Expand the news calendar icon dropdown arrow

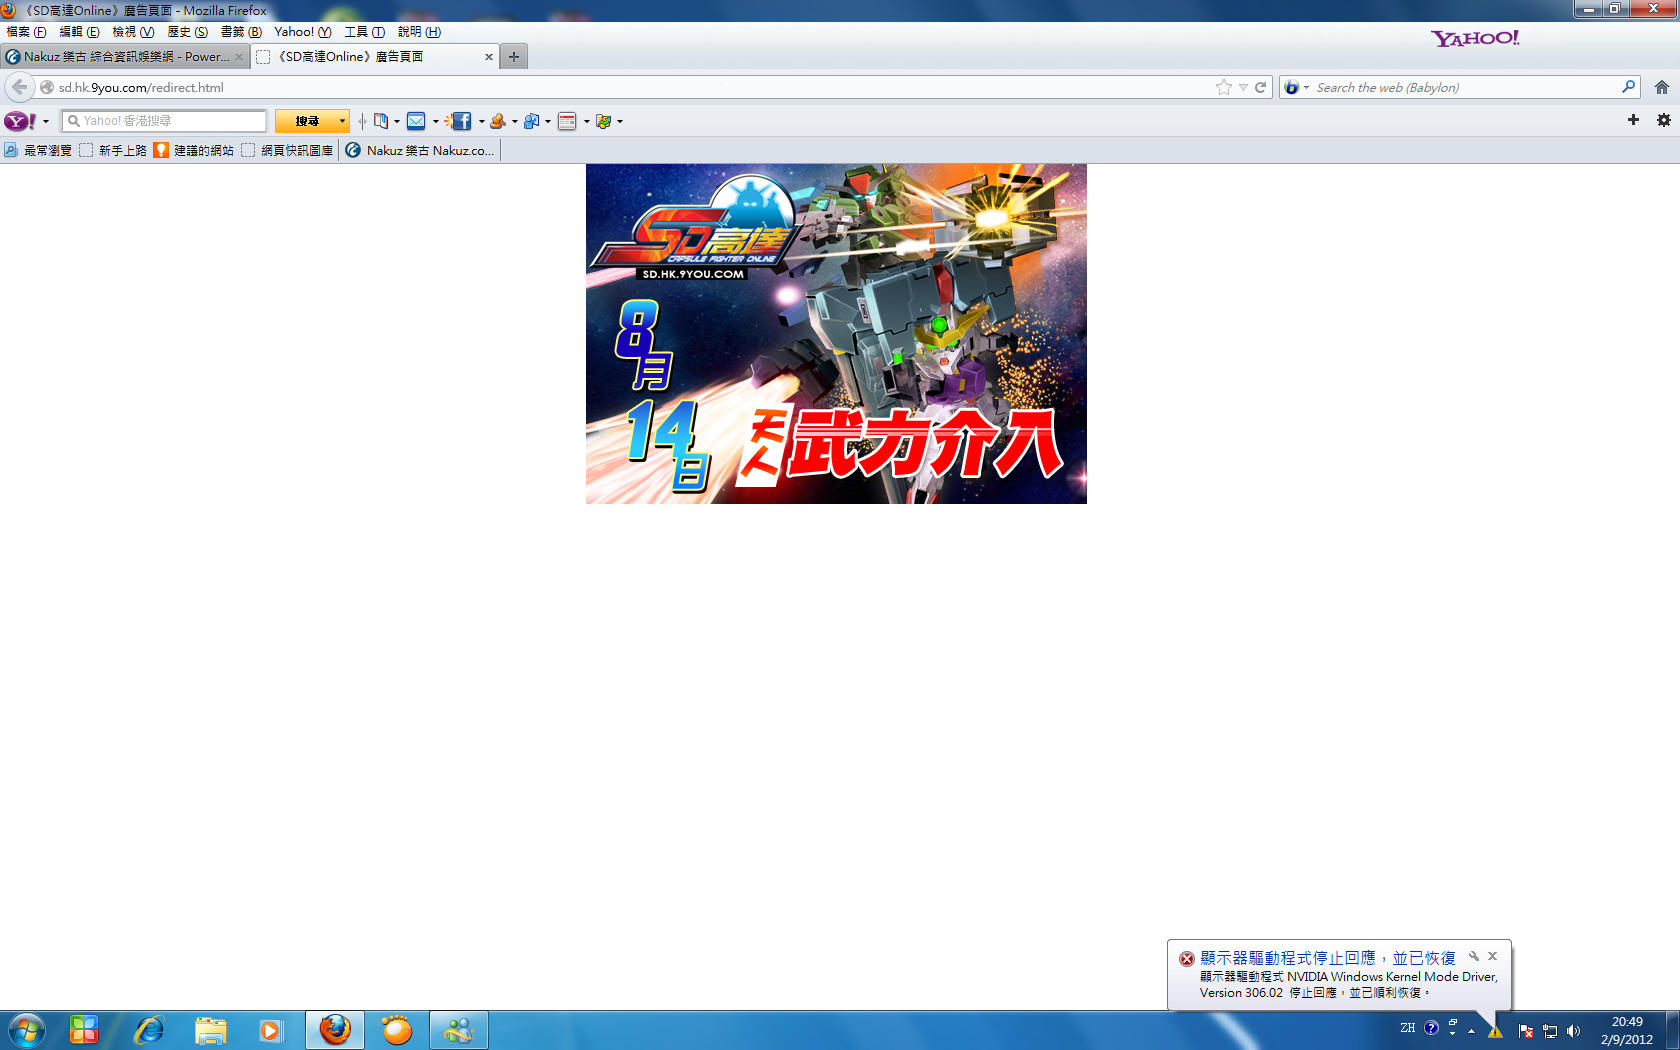[x=586, y=122]
